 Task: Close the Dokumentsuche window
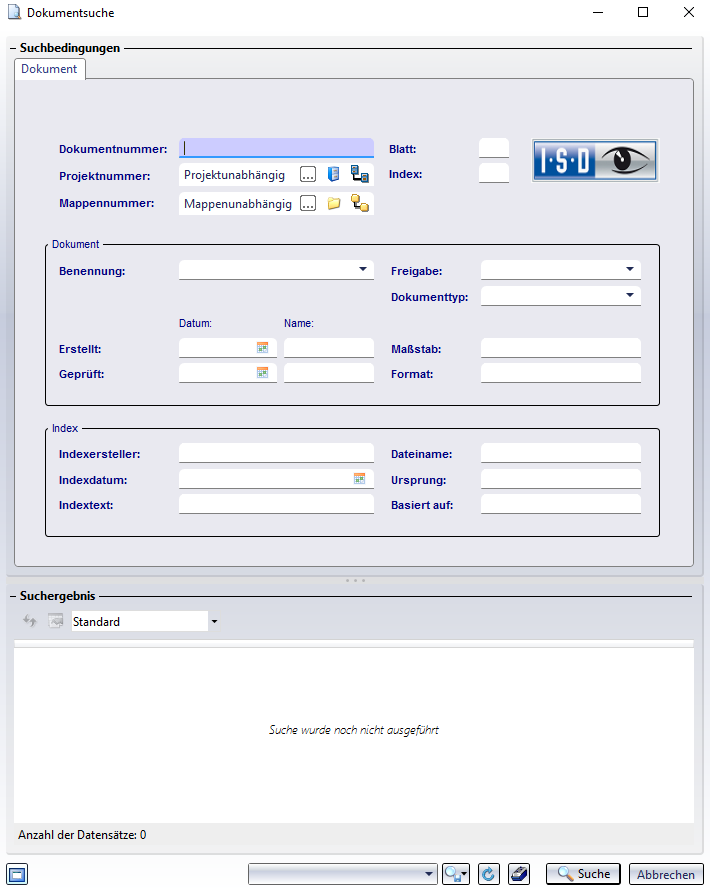click(688, 12)
